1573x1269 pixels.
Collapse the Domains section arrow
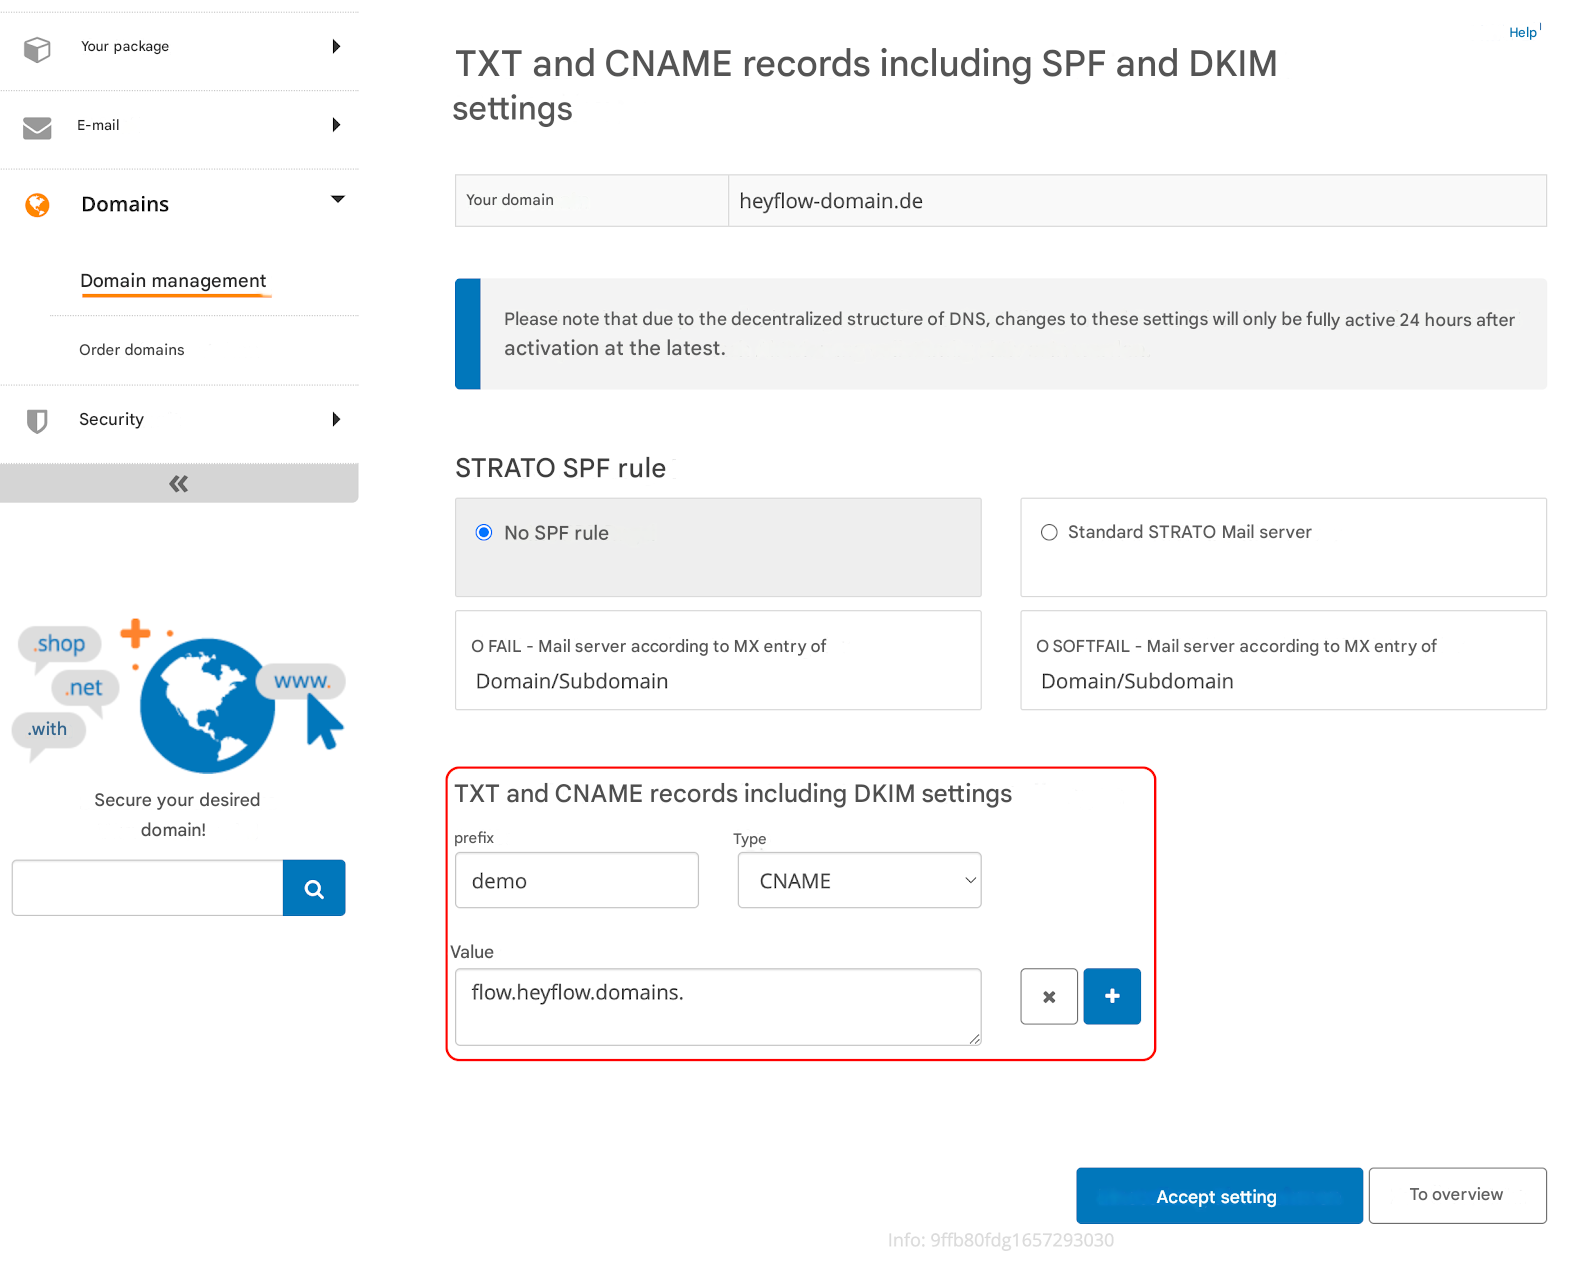(x=337, y=200)
